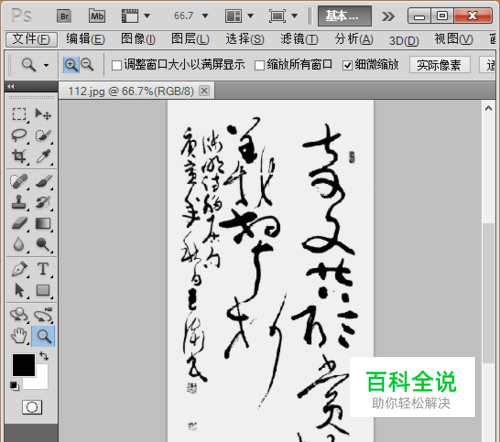500x442 pixels.
Task: Select the Blur tool
Action: click(x=19, y=244)
